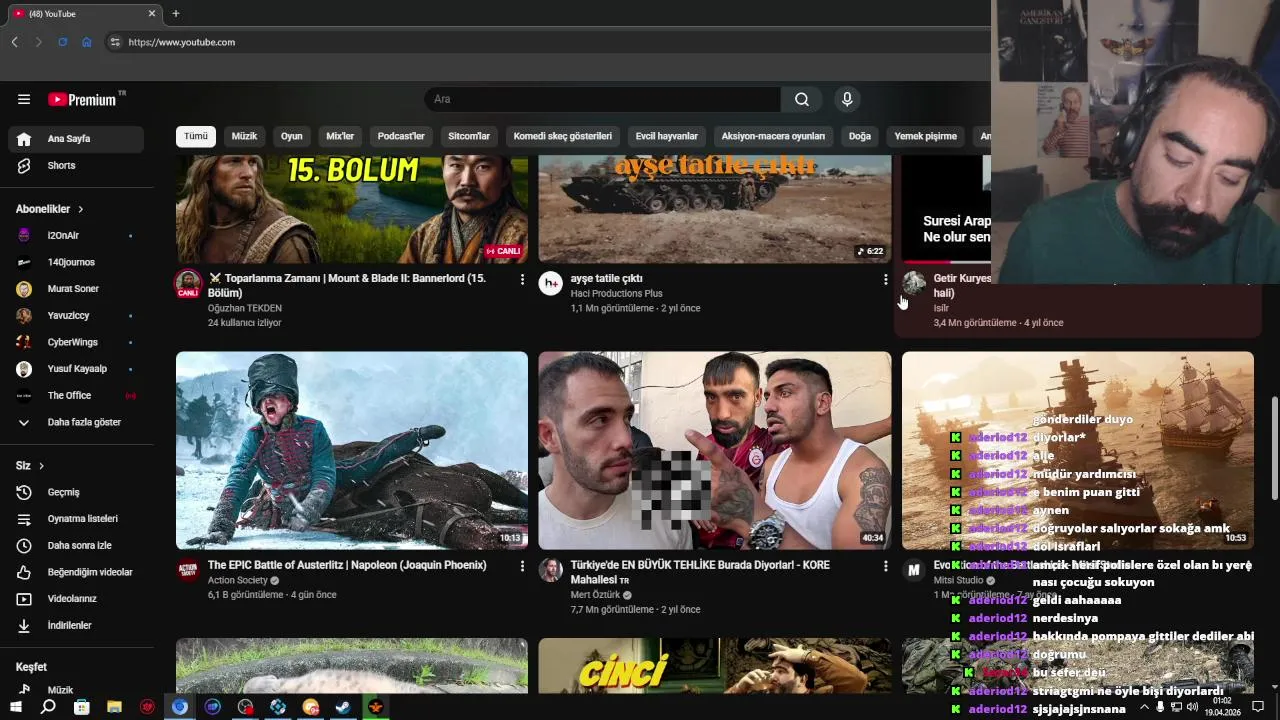Screen dimensions: 1280x720
Task: Expand Siz section header
Action: click(x=30, y=466)
